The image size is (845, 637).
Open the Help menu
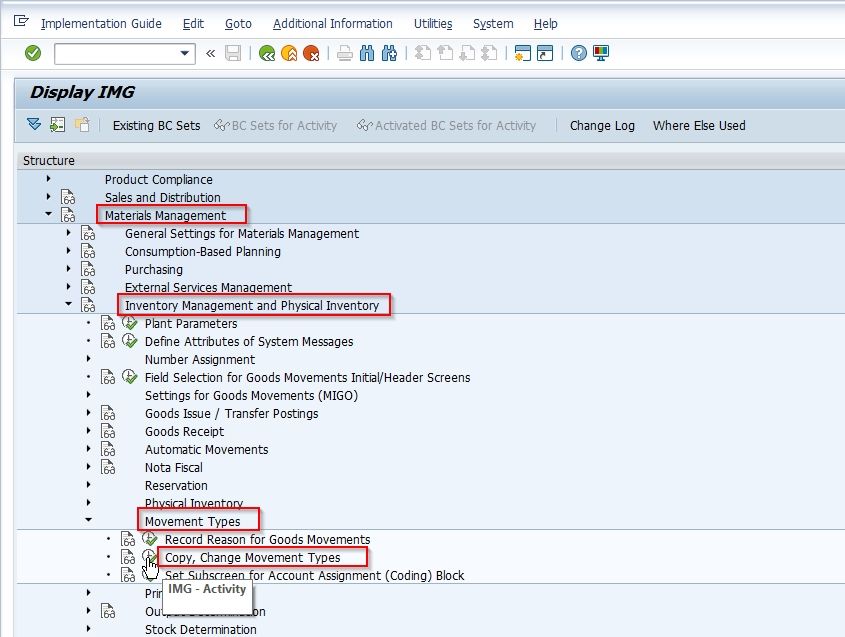(545, 24)
